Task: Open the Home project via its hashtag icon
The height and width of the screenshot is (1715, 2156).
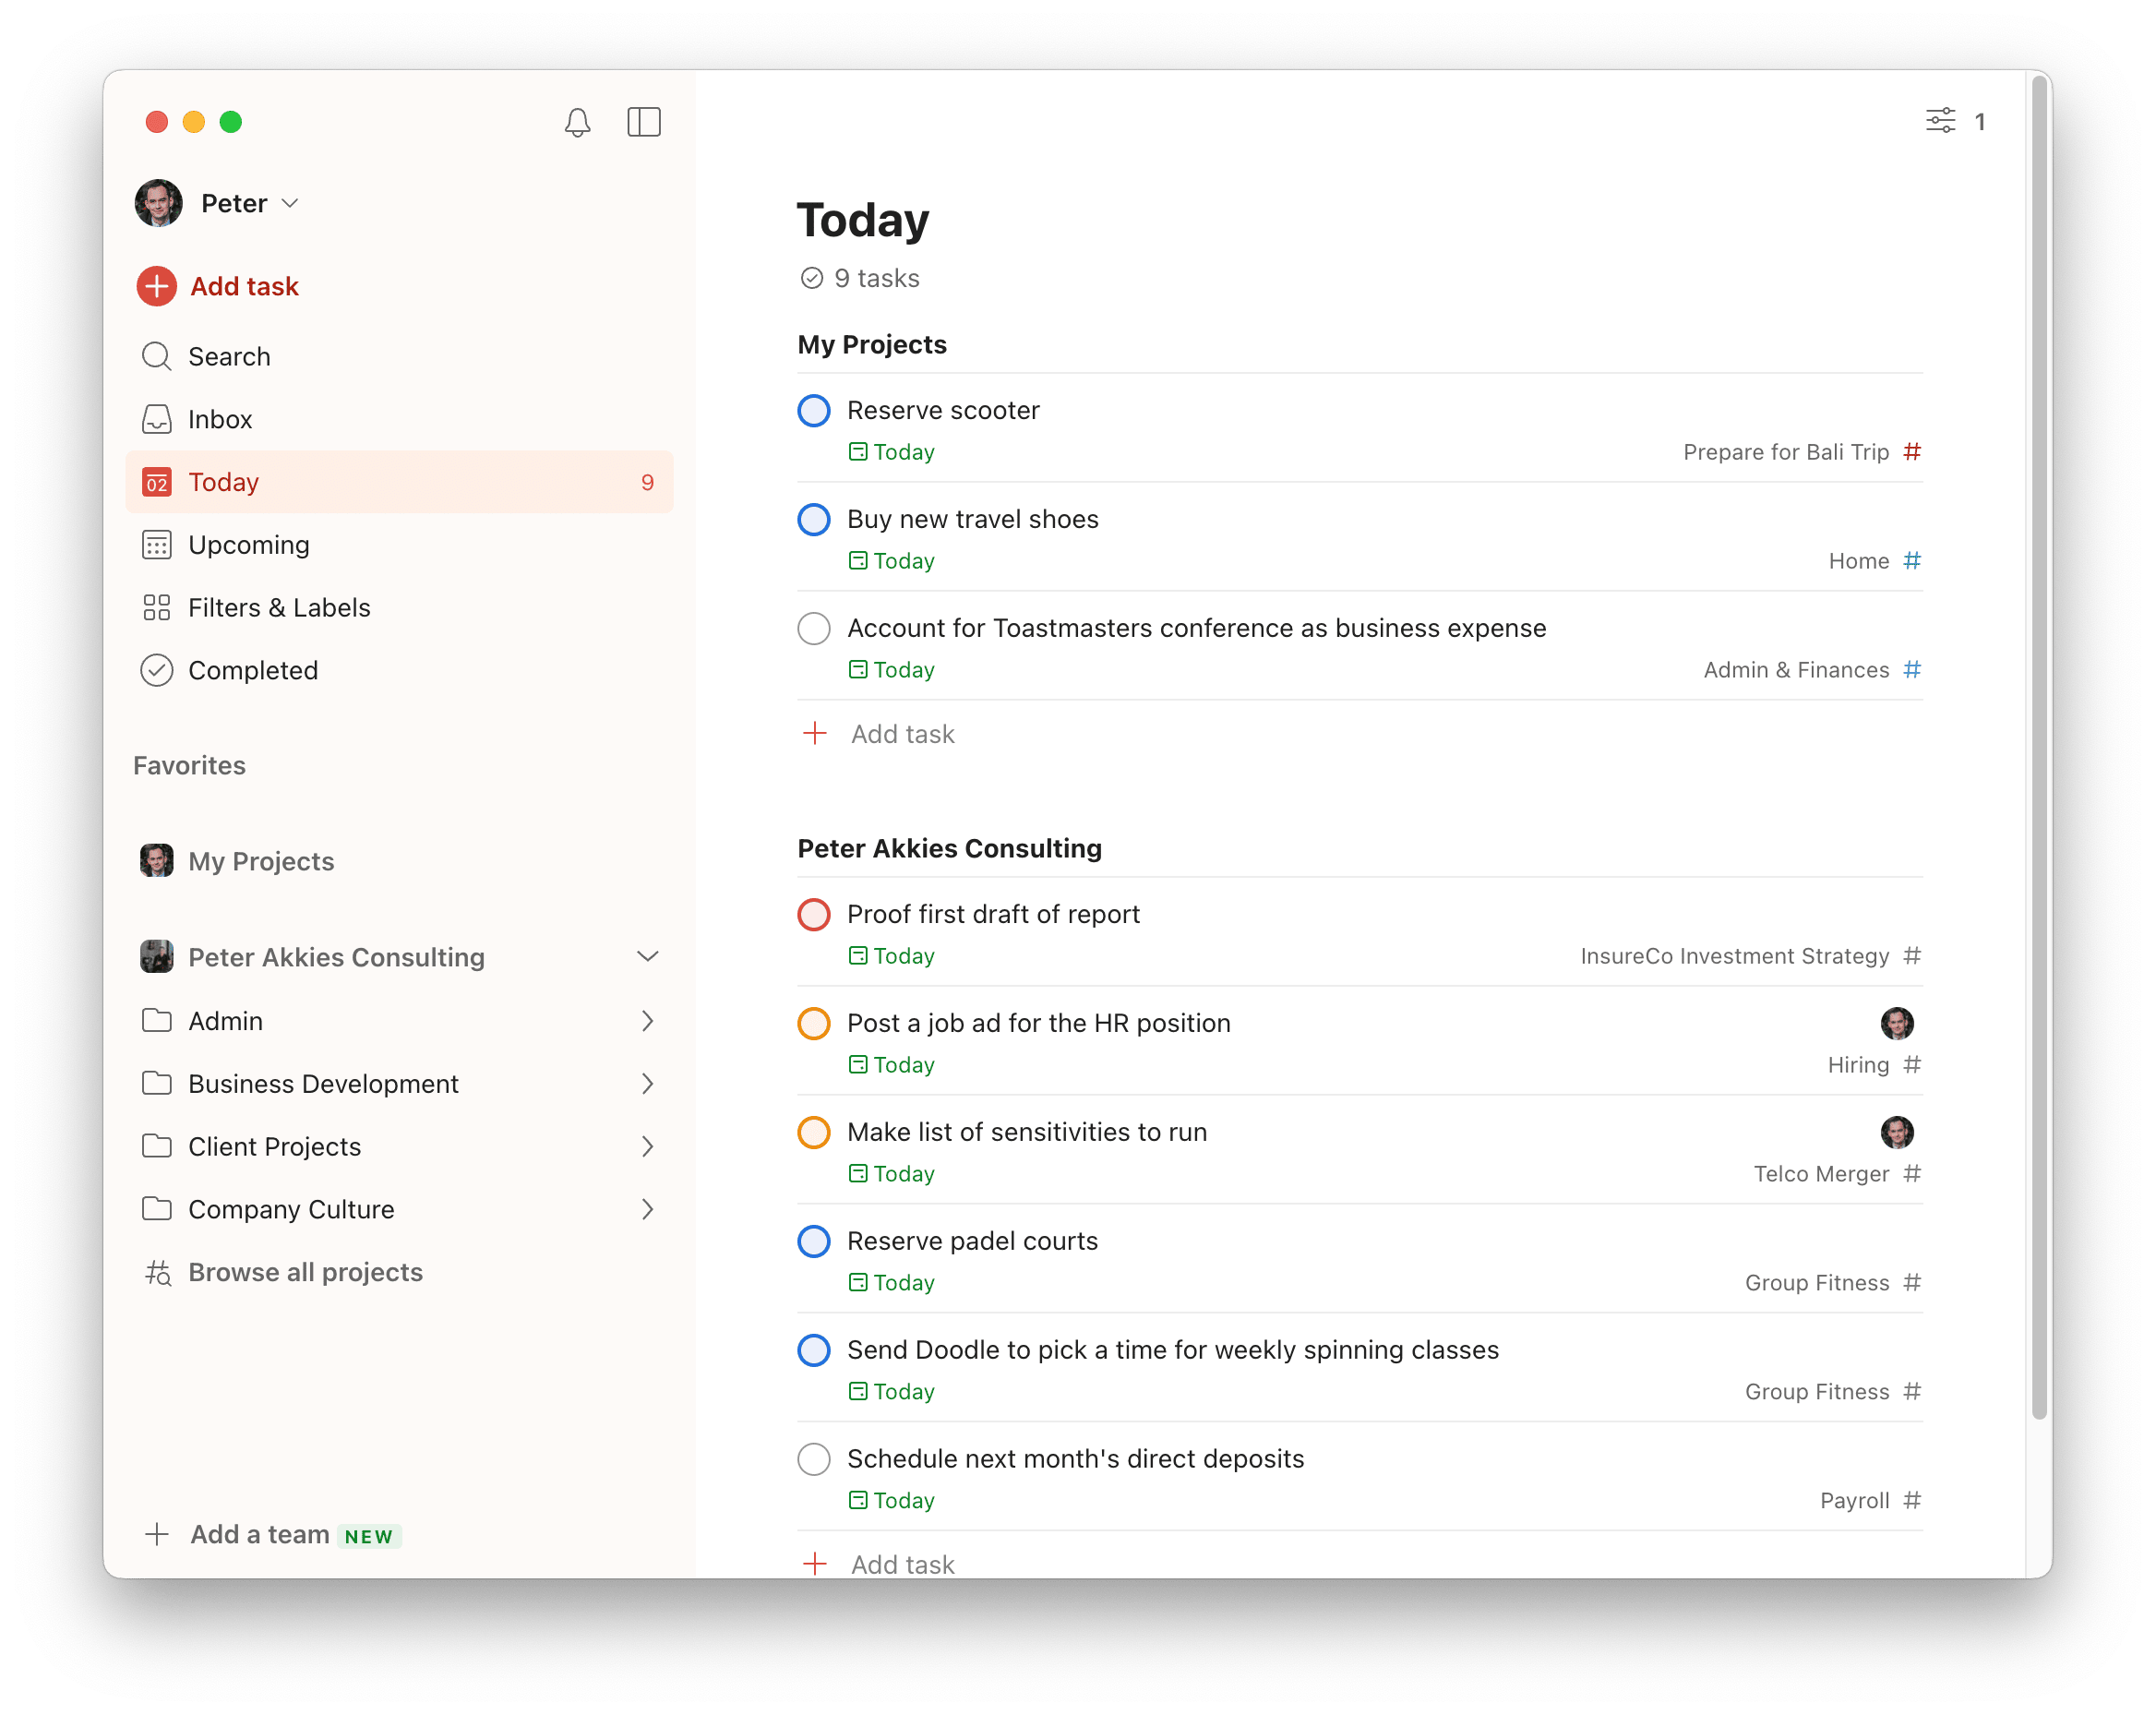Action: click(1912, 561)
